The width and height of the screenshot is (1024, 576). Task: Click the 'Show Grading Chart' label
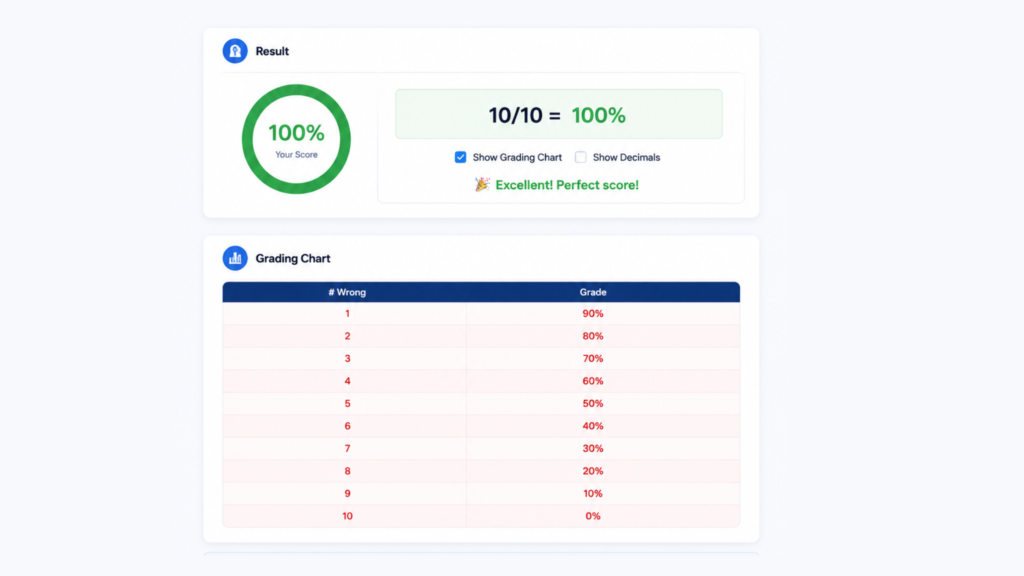coord(517,157)
